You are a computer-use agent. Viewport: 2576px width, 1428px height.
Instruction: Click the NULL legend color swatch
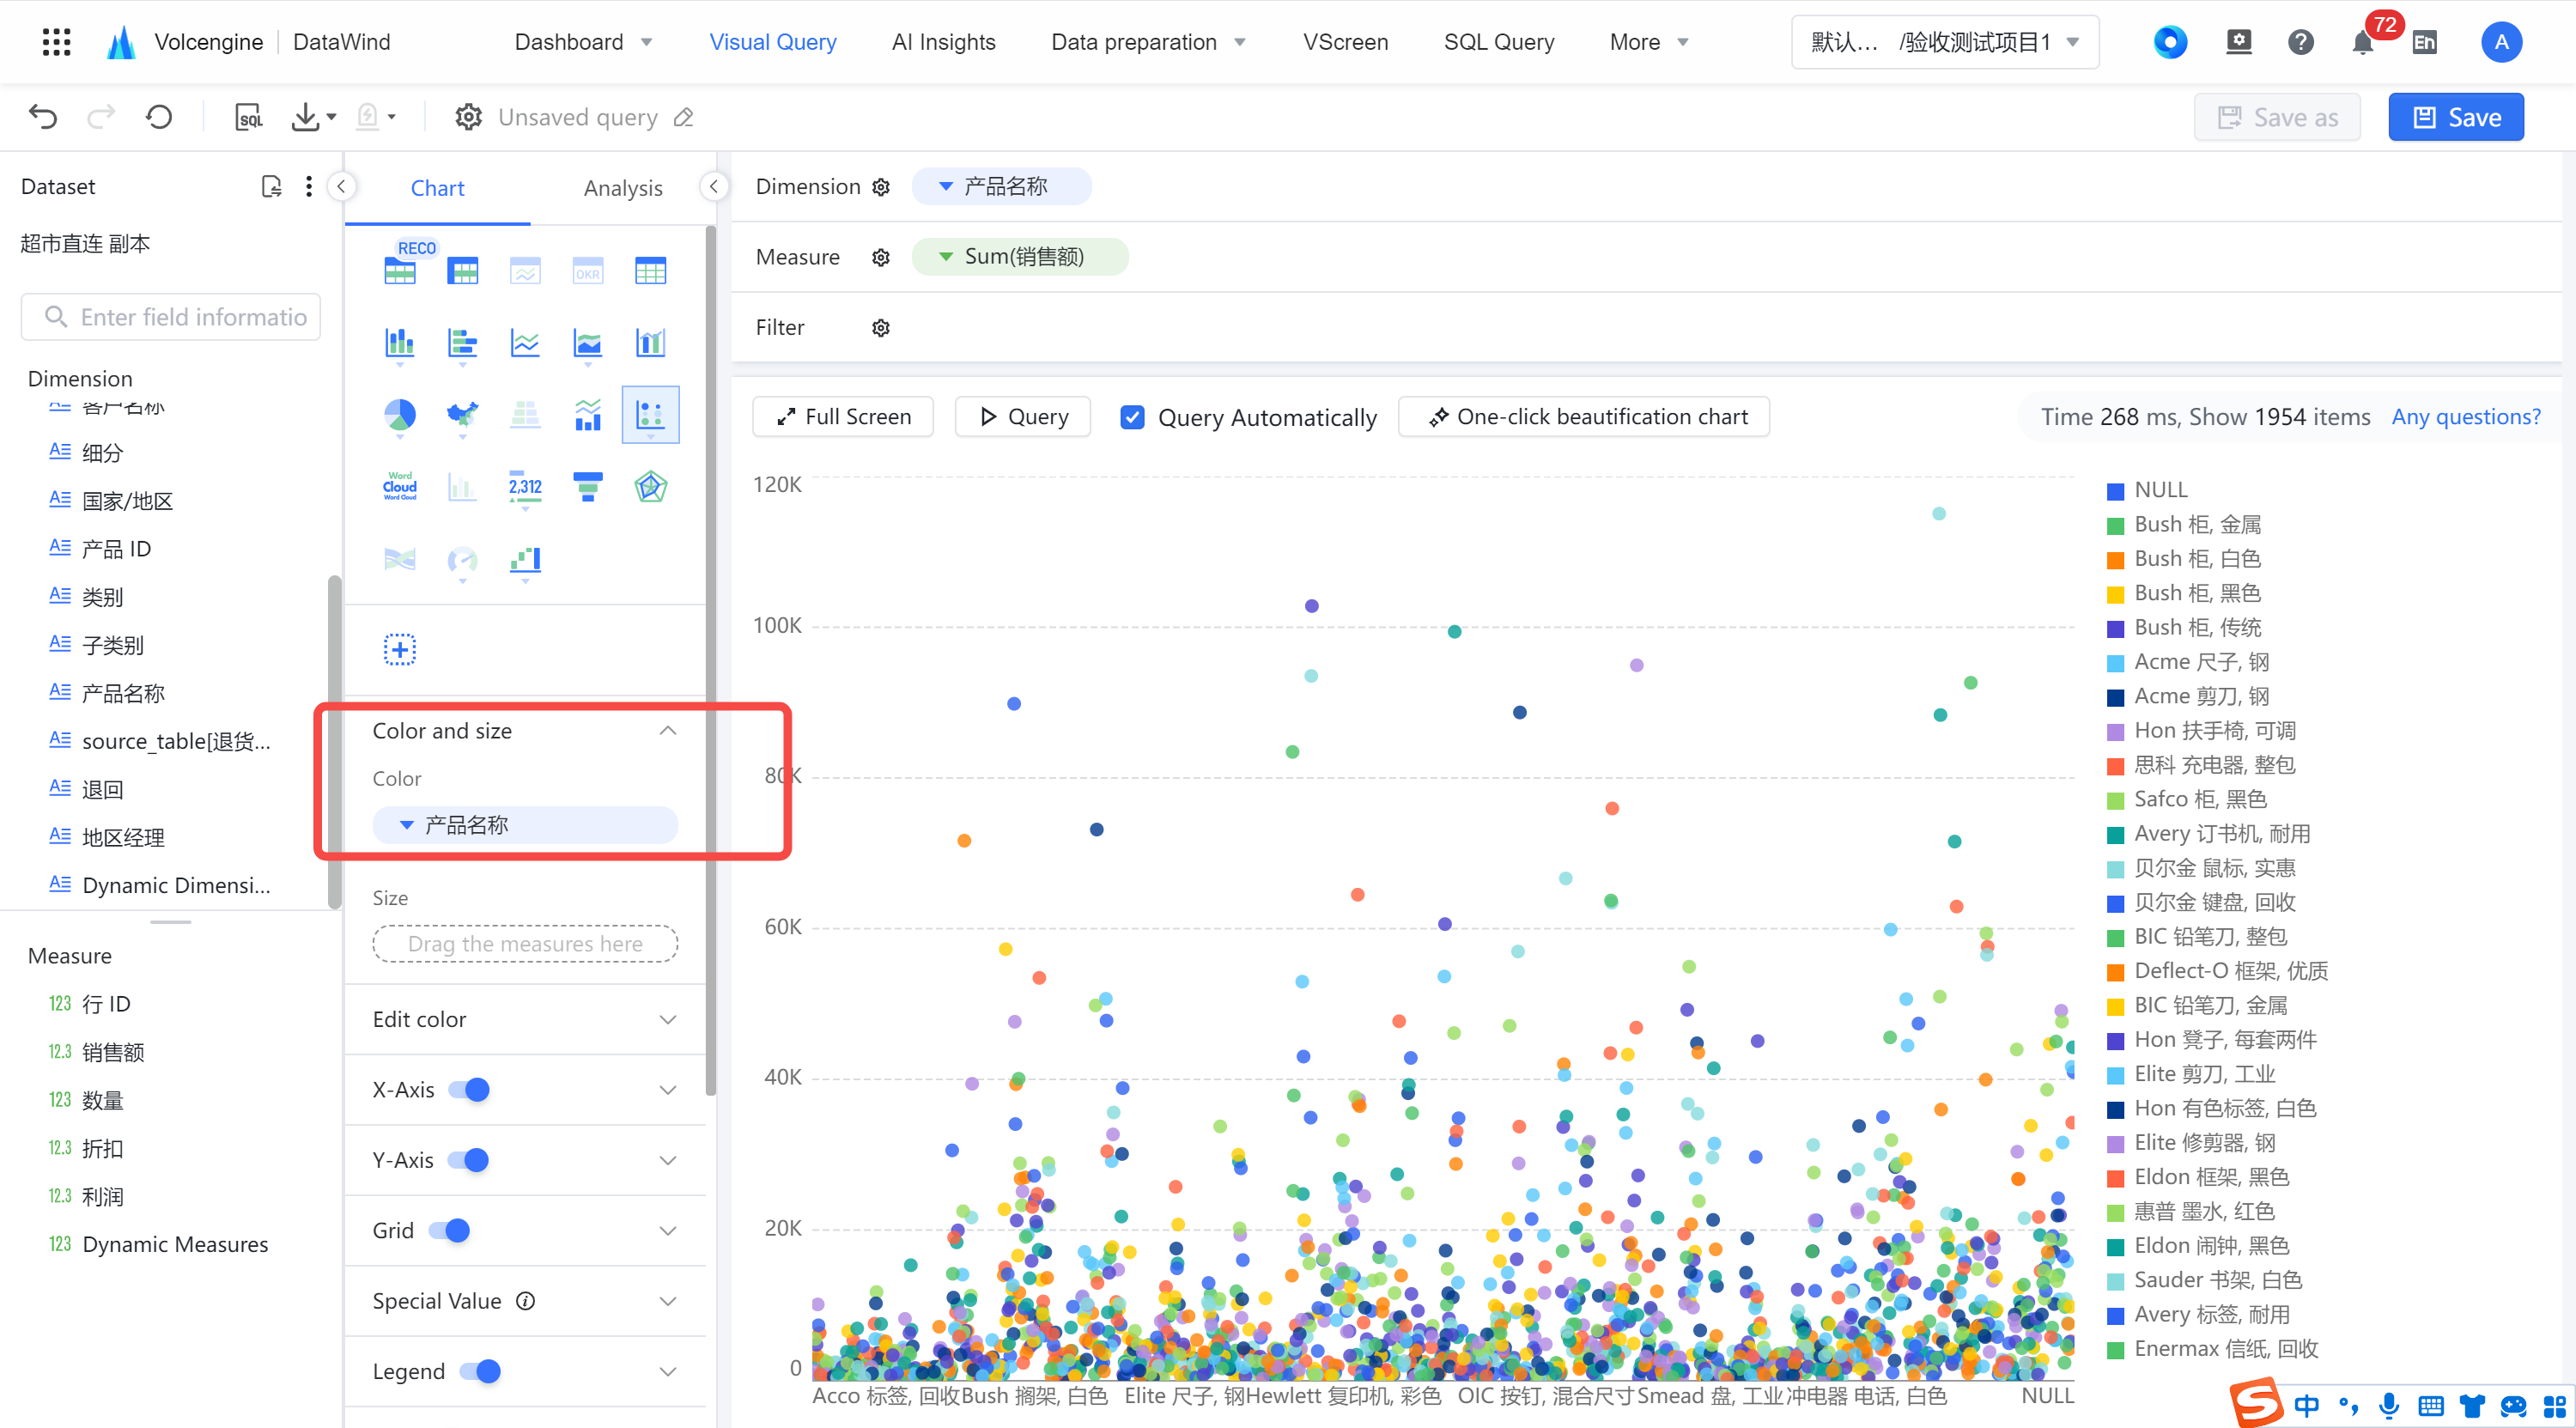click(2115, 491)
